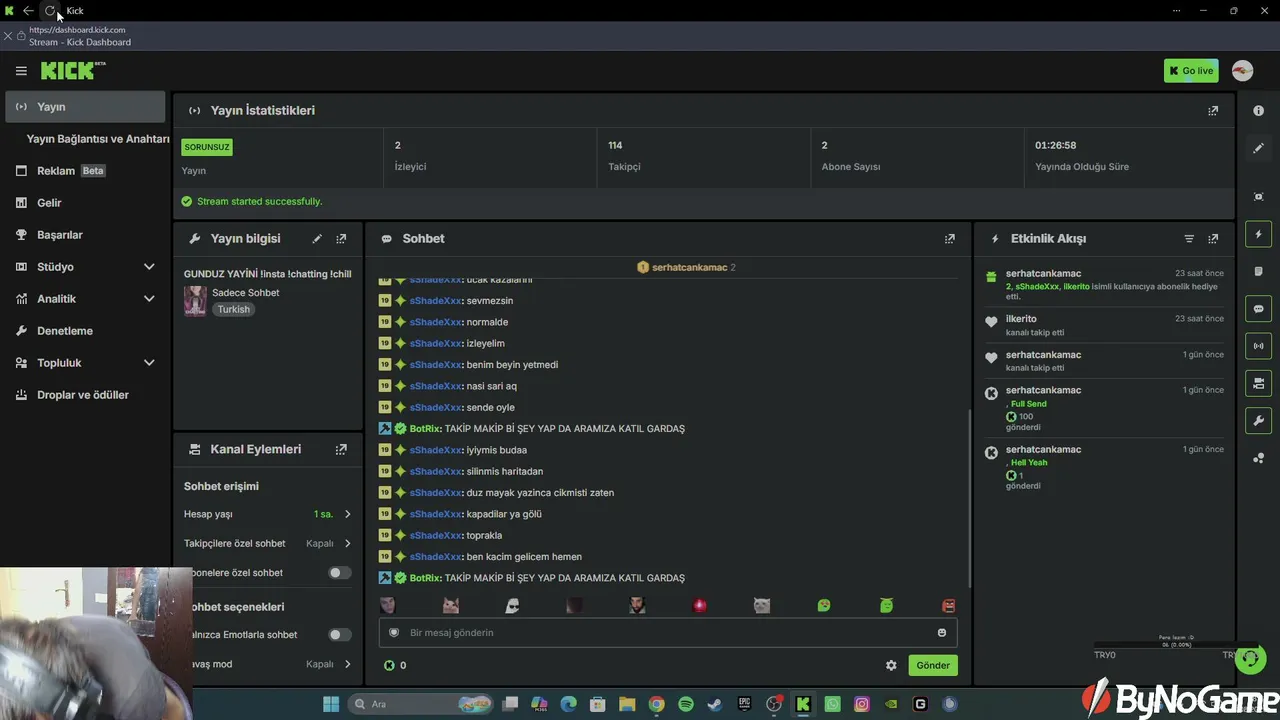Click the Go live button
The image size is (1280, 720).
1191,71
